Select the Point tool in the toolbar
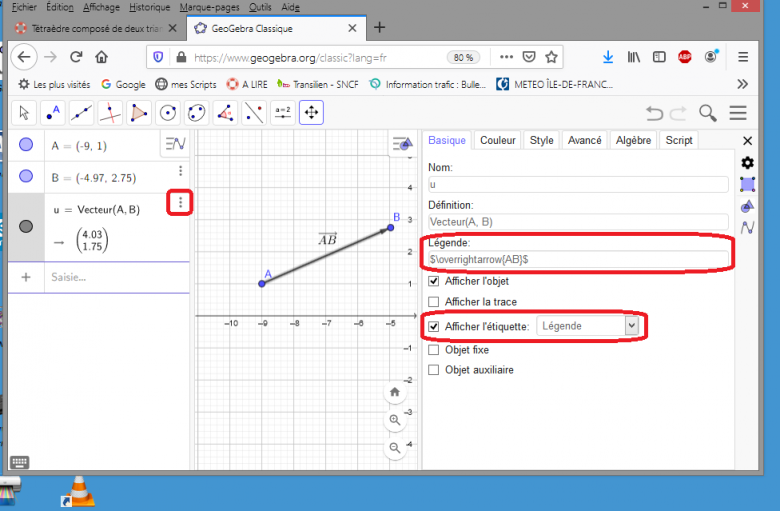Image resolution: width=780 pixels, height=511 pixels. point(54,112)
